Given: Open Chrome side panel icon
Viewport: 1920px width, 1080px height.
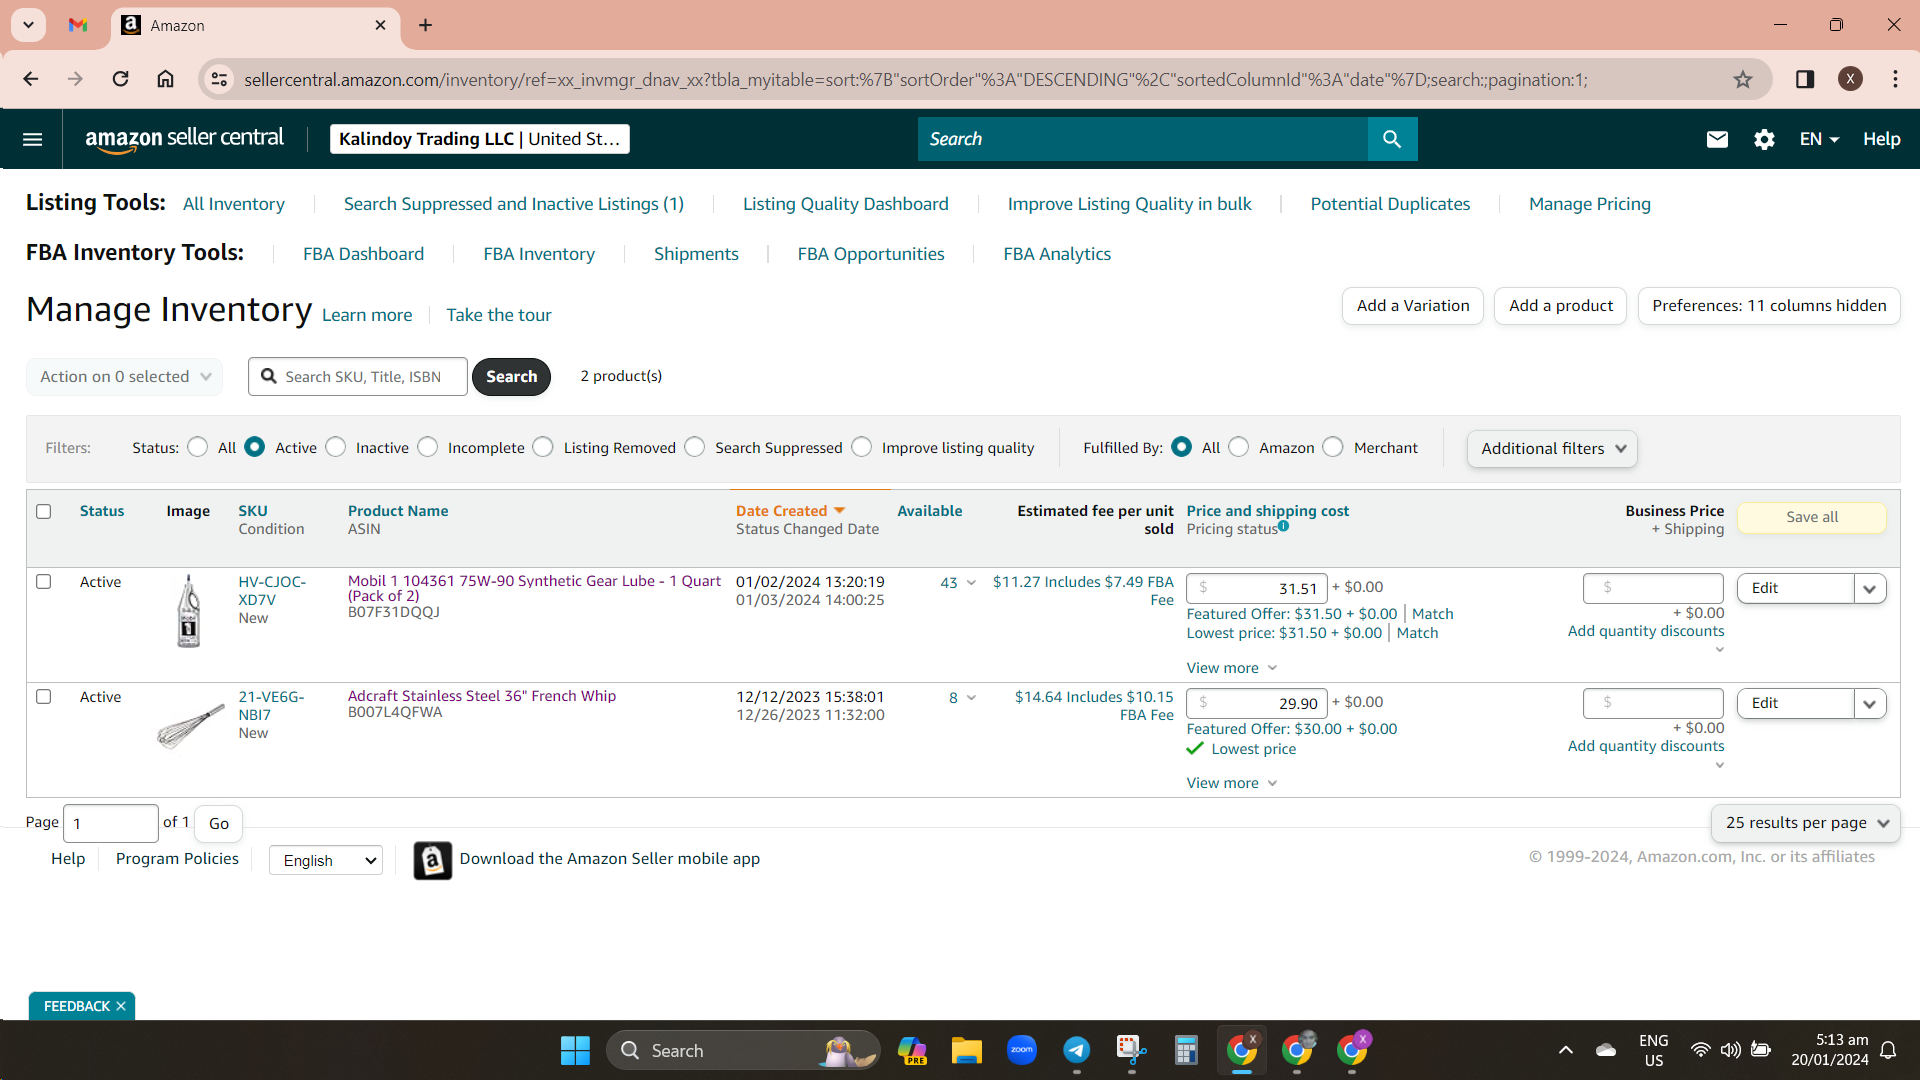Looking at the screenshot, I should [x=1805, y=79].
